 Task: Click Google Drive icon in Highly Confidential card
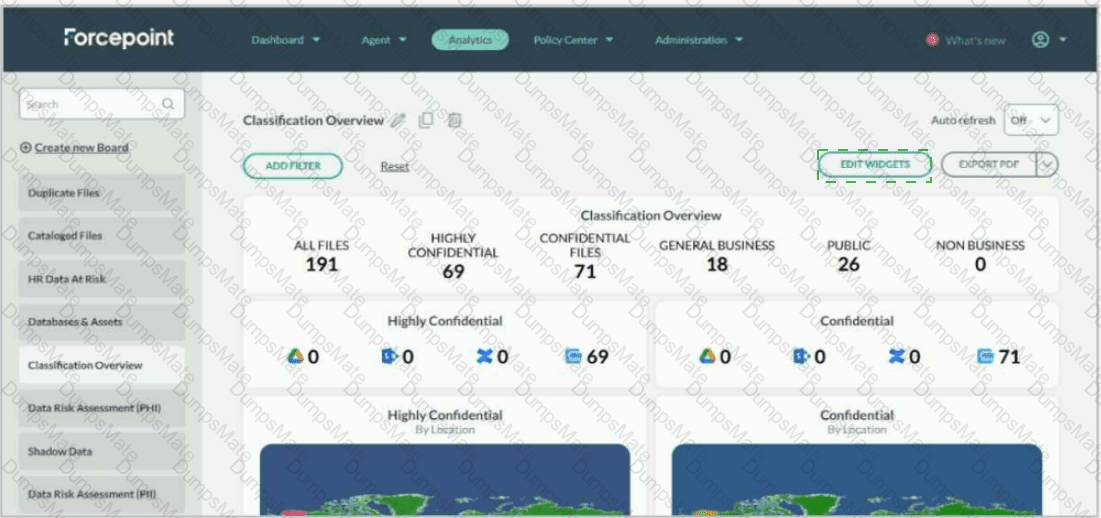coord(296,357)
